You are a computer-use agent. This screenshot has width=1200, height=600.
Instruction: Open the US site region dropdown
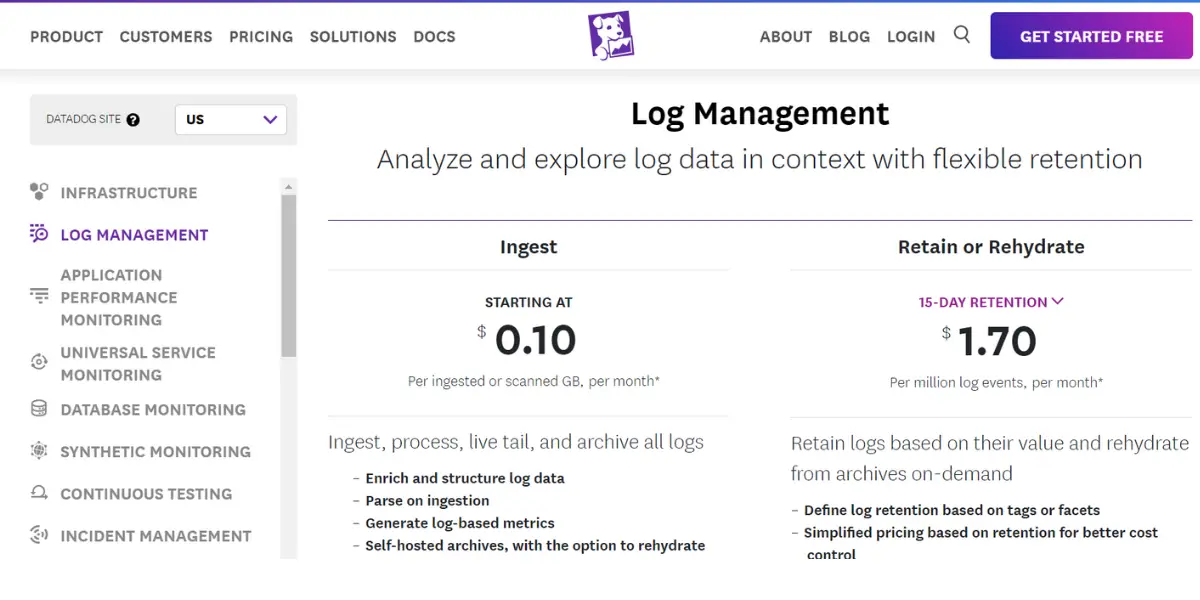231,120
